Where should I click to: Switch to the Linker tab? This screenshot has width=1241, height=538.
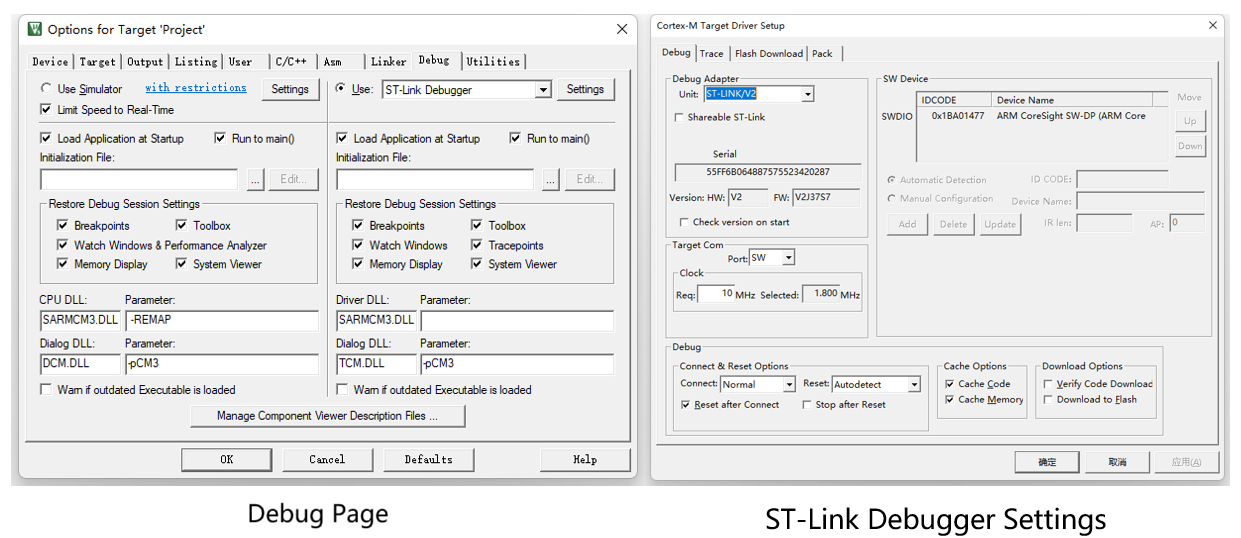tap(389, 62)
